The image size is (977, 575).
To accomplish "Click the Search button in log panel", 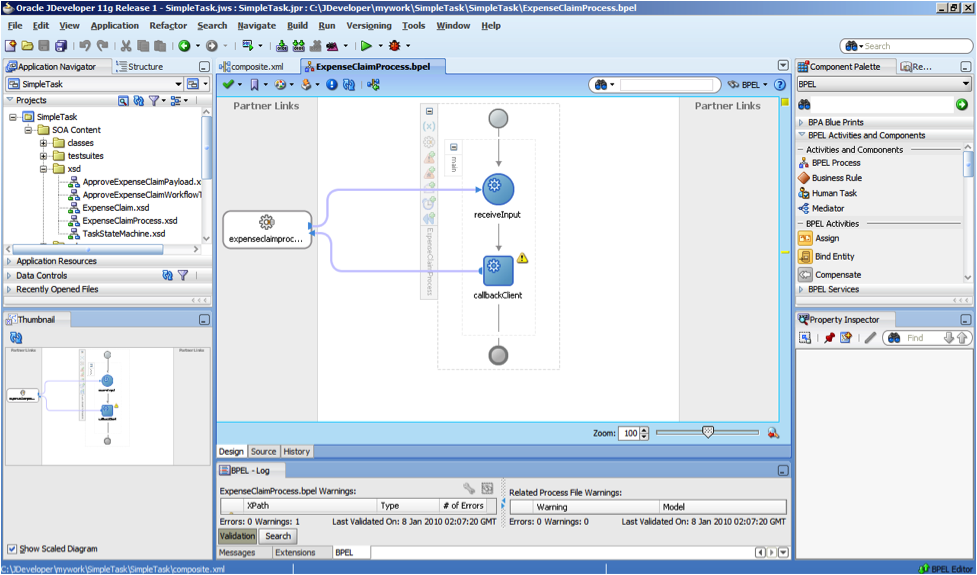I will tap(278, 536).
